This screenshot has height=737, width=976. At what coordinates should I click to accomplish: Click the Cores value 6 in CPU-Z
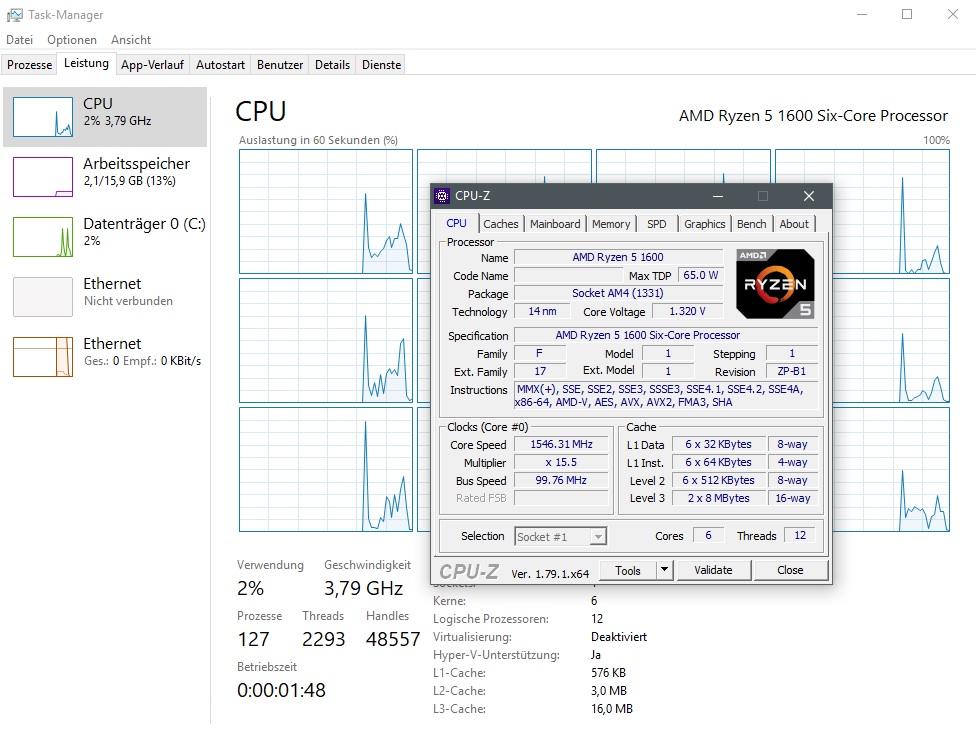pos(708,535)
